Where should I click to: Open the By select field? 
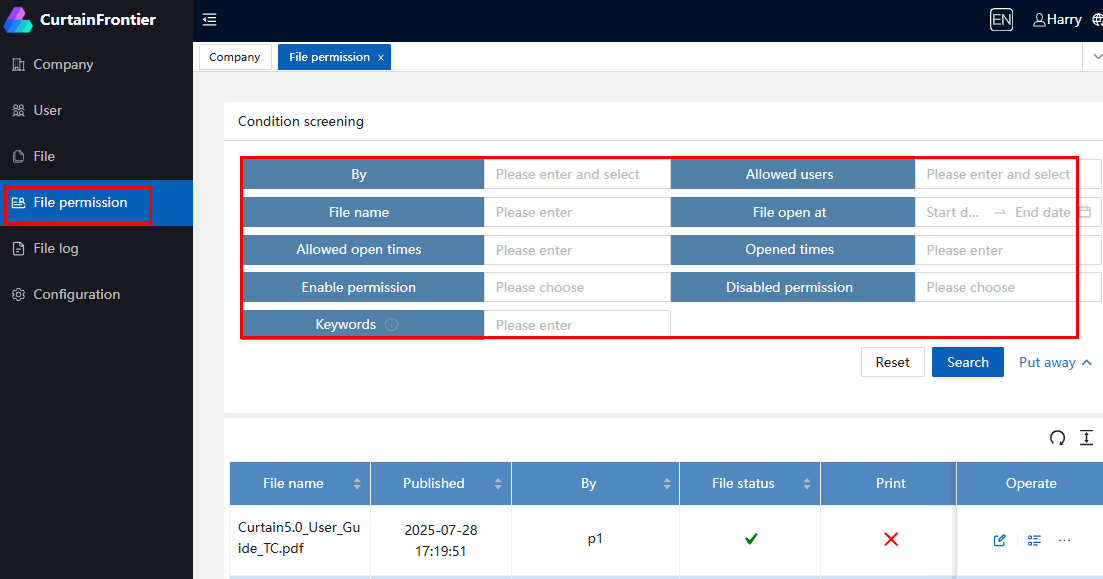pyautogui.click(x=577, y=174)
